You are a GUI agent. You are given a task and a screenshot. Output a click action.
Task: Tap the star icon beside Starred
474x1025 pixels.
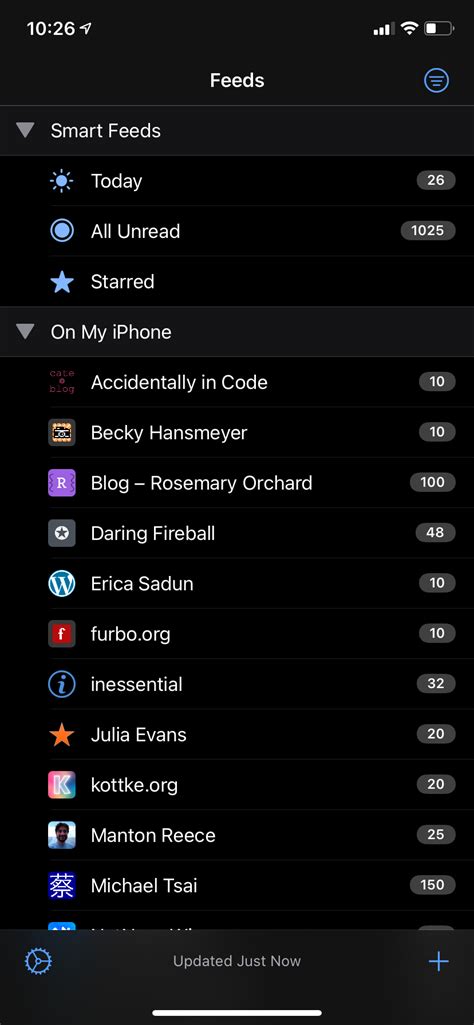[x=61, y=282]
